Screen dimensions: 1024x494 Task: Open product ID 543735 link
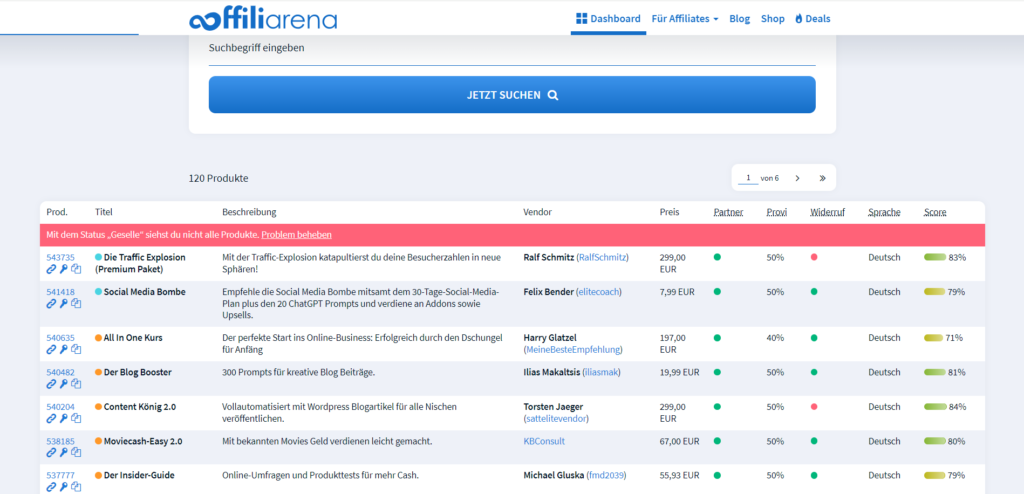coord(60,257)
